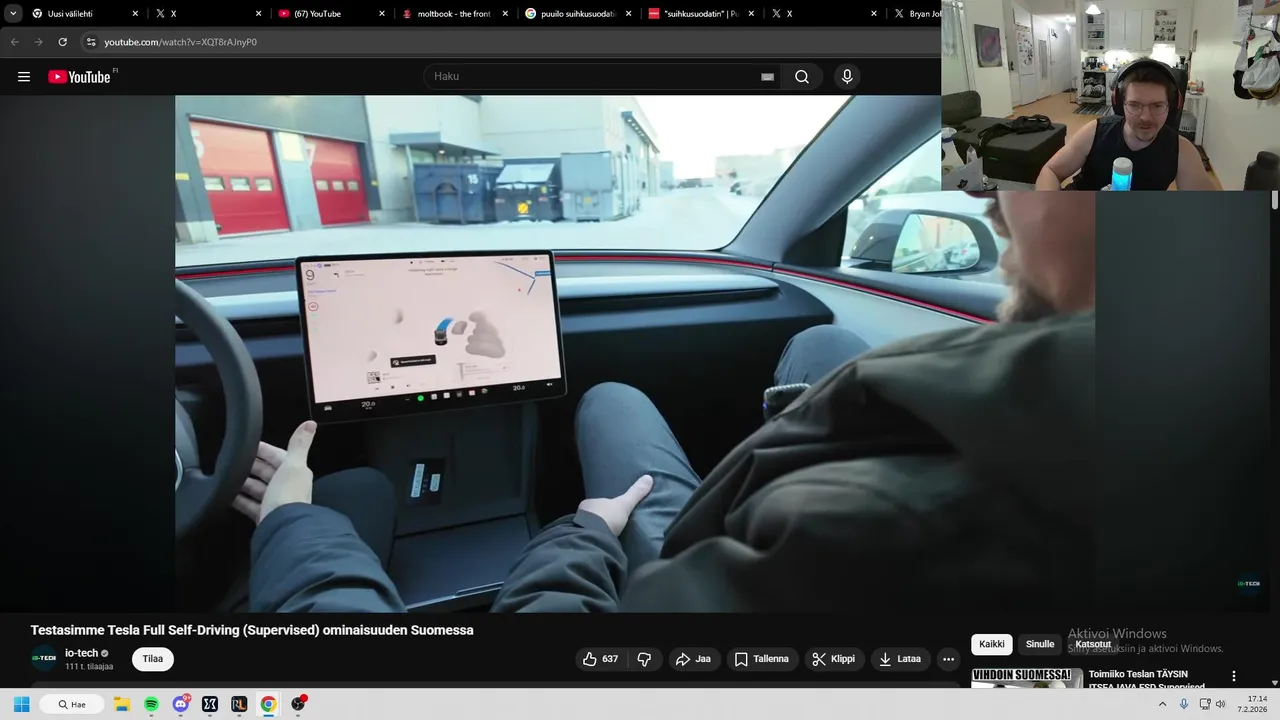
Task: Open File Explorer from the taskbar
Action: 122,704
